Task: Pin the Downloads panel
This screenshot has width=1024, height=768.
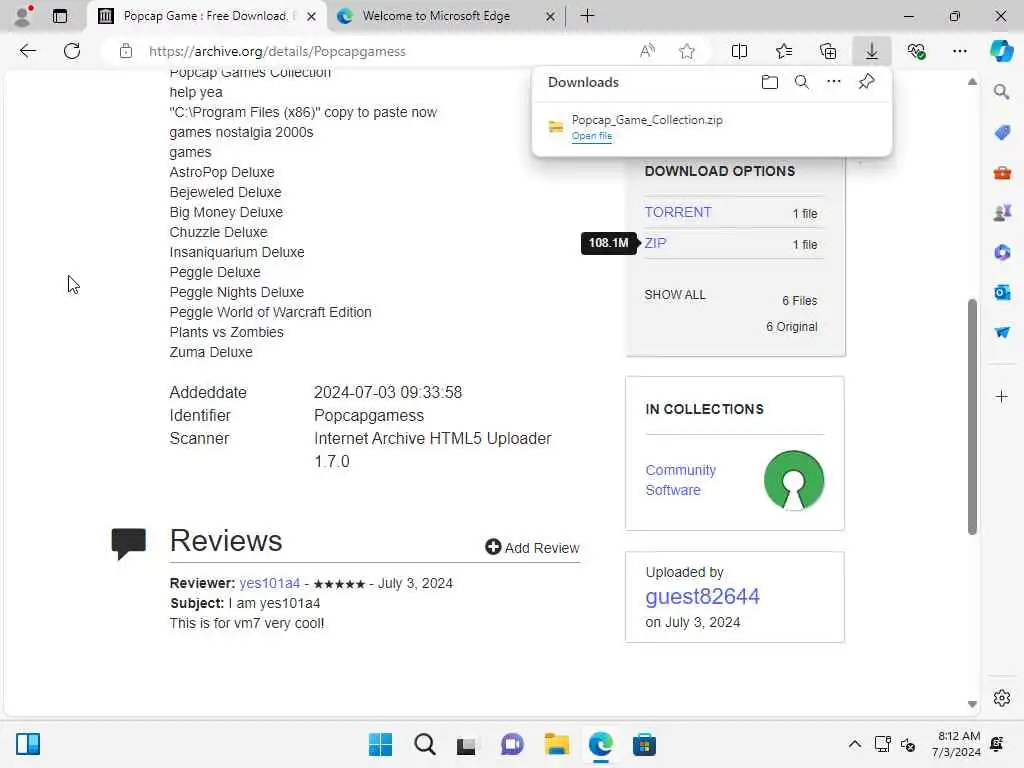Action: [866, 82]
